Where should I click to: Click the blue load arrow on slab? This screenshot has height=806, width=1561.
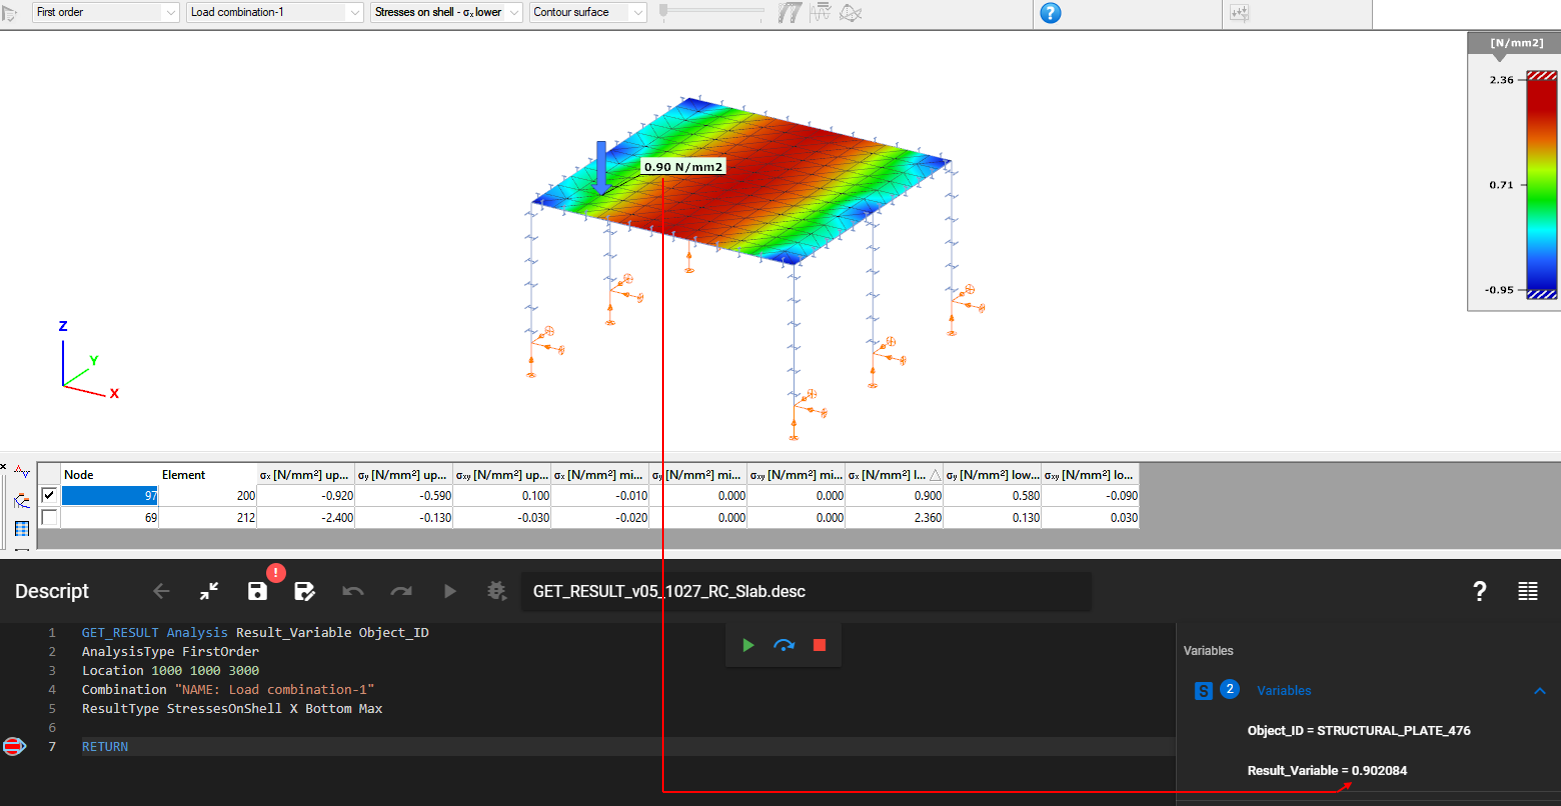coord(601,167)
